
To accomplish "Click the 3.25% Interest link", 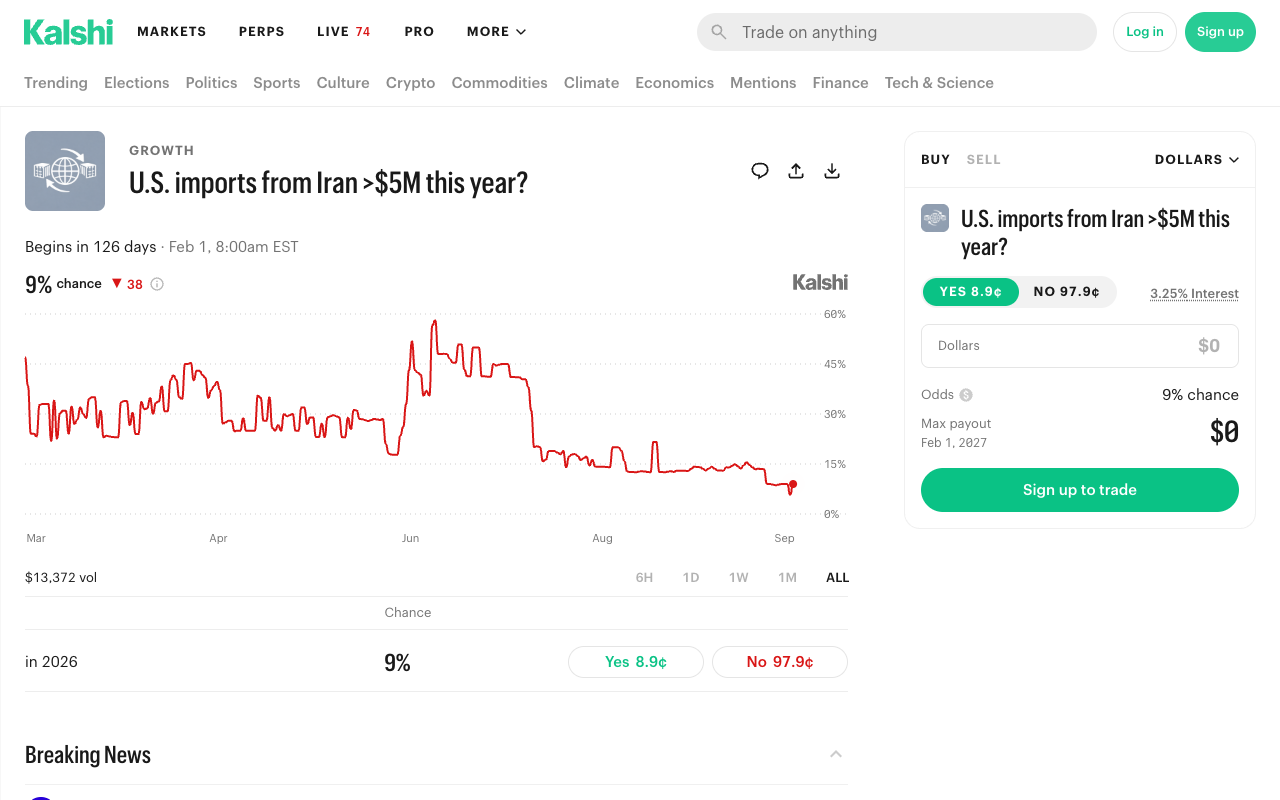I will (x=1194, y=294).
